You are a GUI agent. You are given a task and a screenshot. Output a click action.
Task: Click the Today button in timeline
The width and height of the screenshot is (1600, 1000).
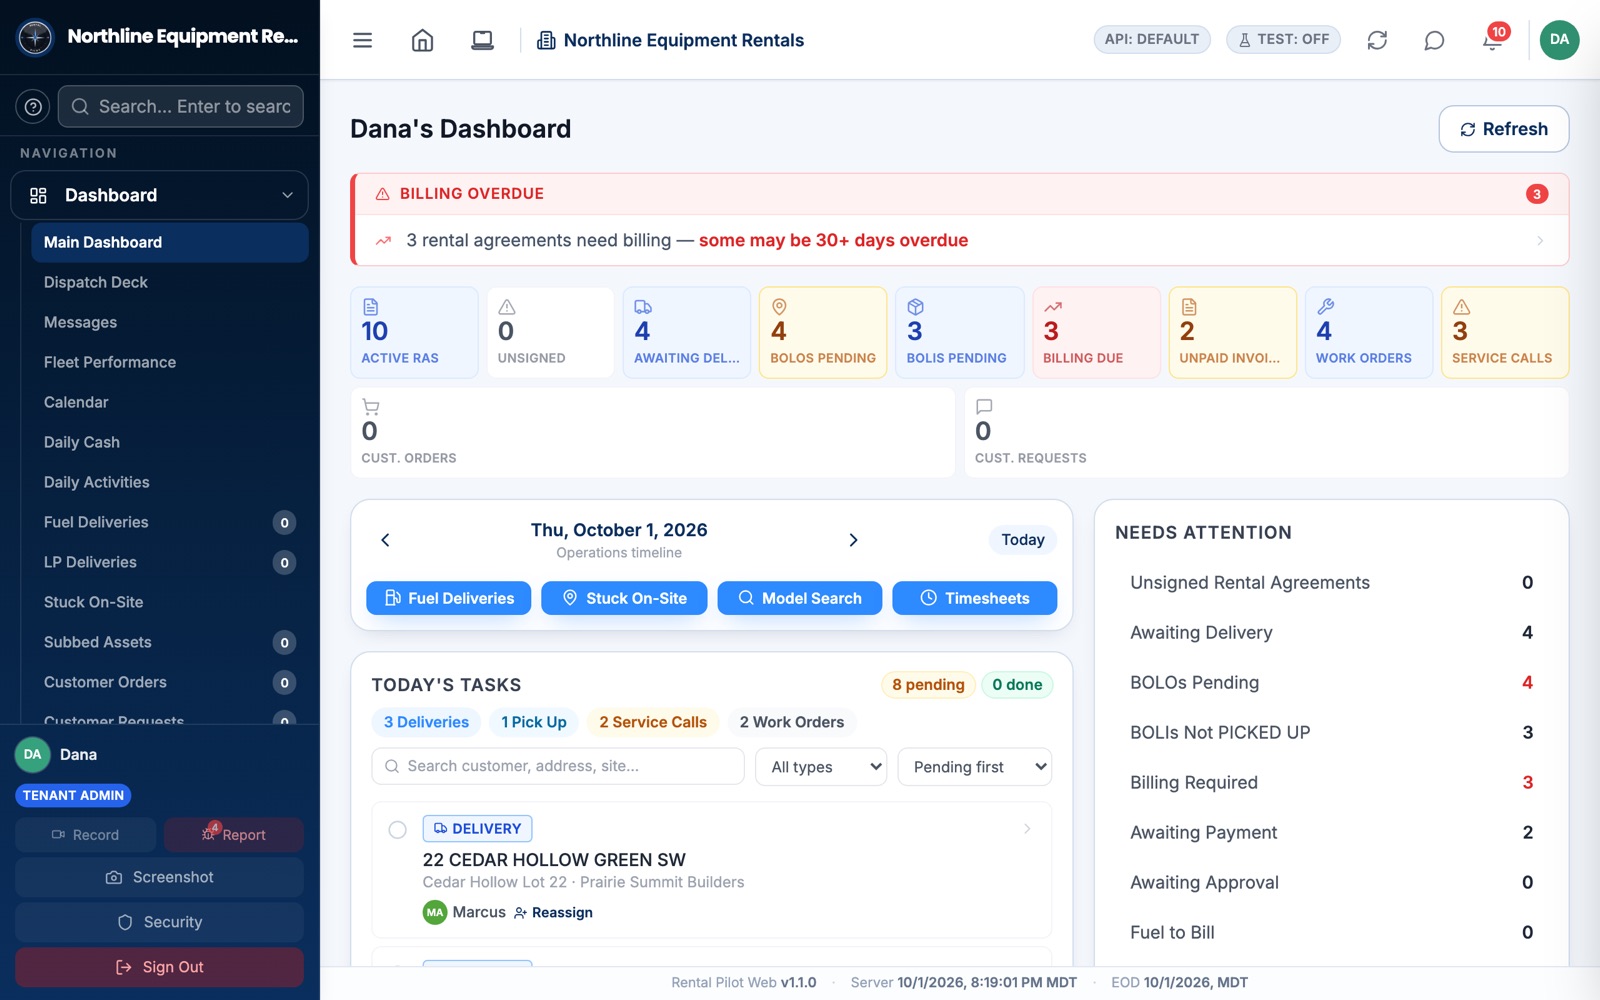(1023, 540)
